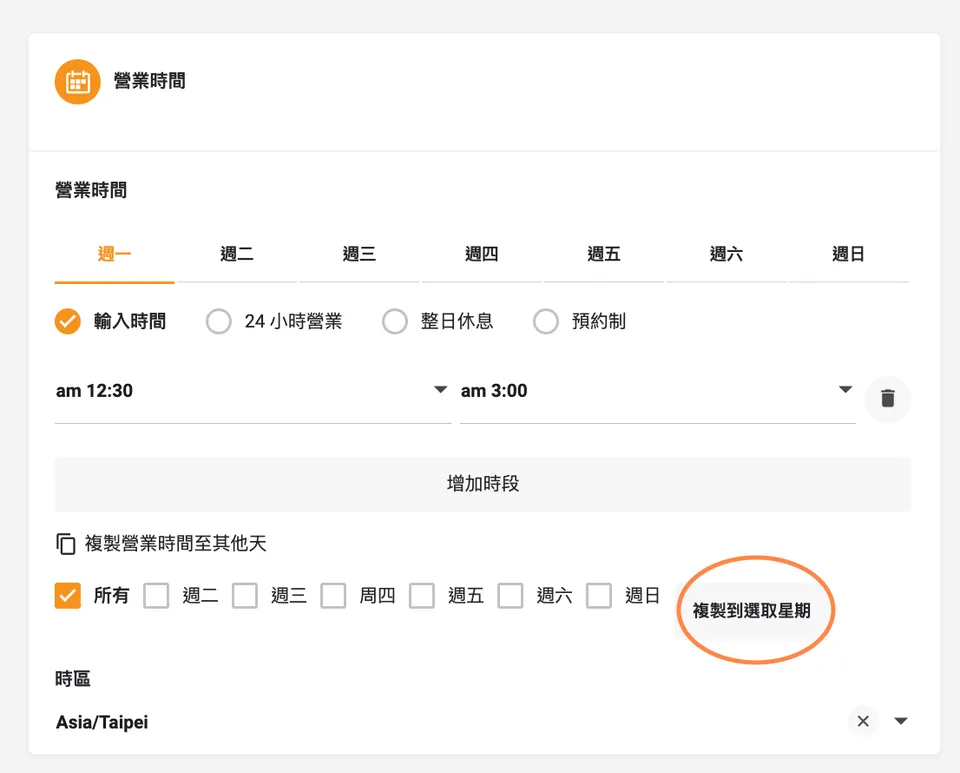Screen dimensions: 960x773
Task: Tick the 週五 copy checkbox
Action: click(422, 596)
